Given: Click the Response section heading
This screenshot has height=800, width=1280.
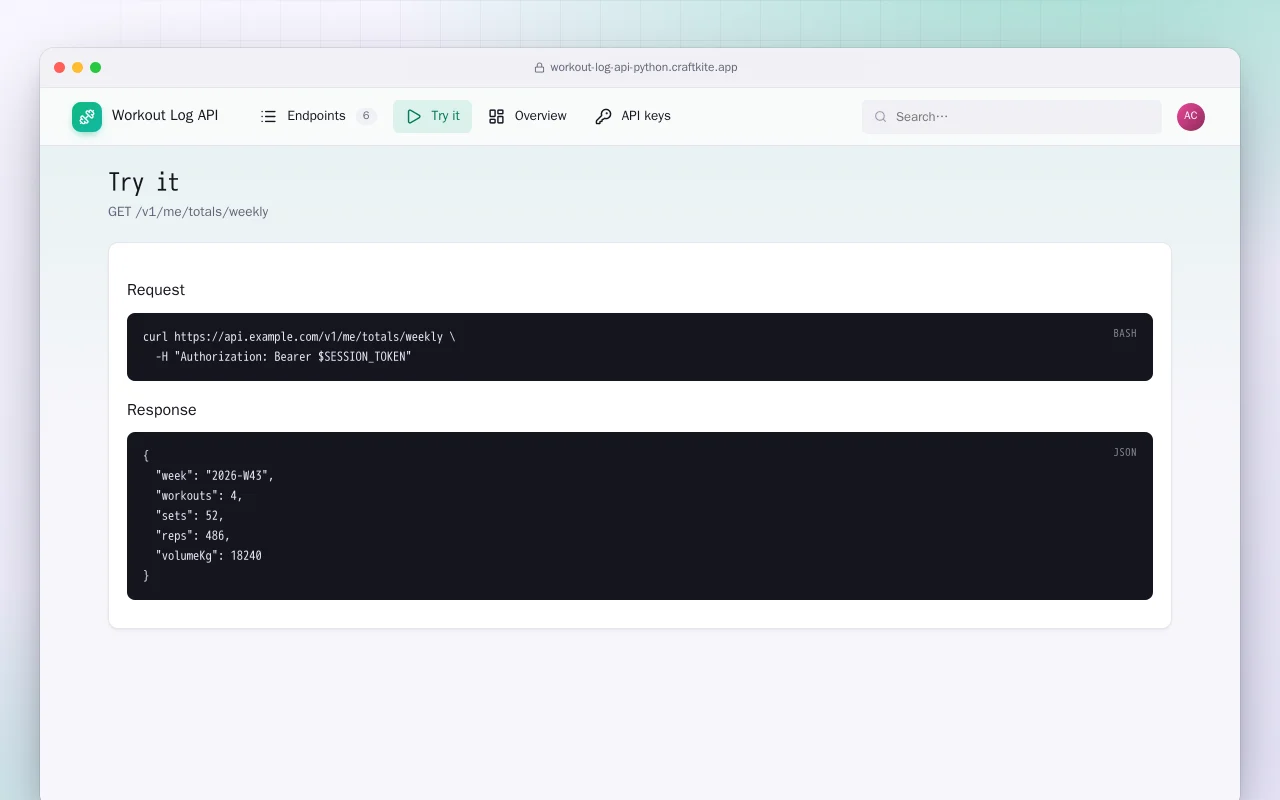Looking at the screenshot, I should 162,410.
